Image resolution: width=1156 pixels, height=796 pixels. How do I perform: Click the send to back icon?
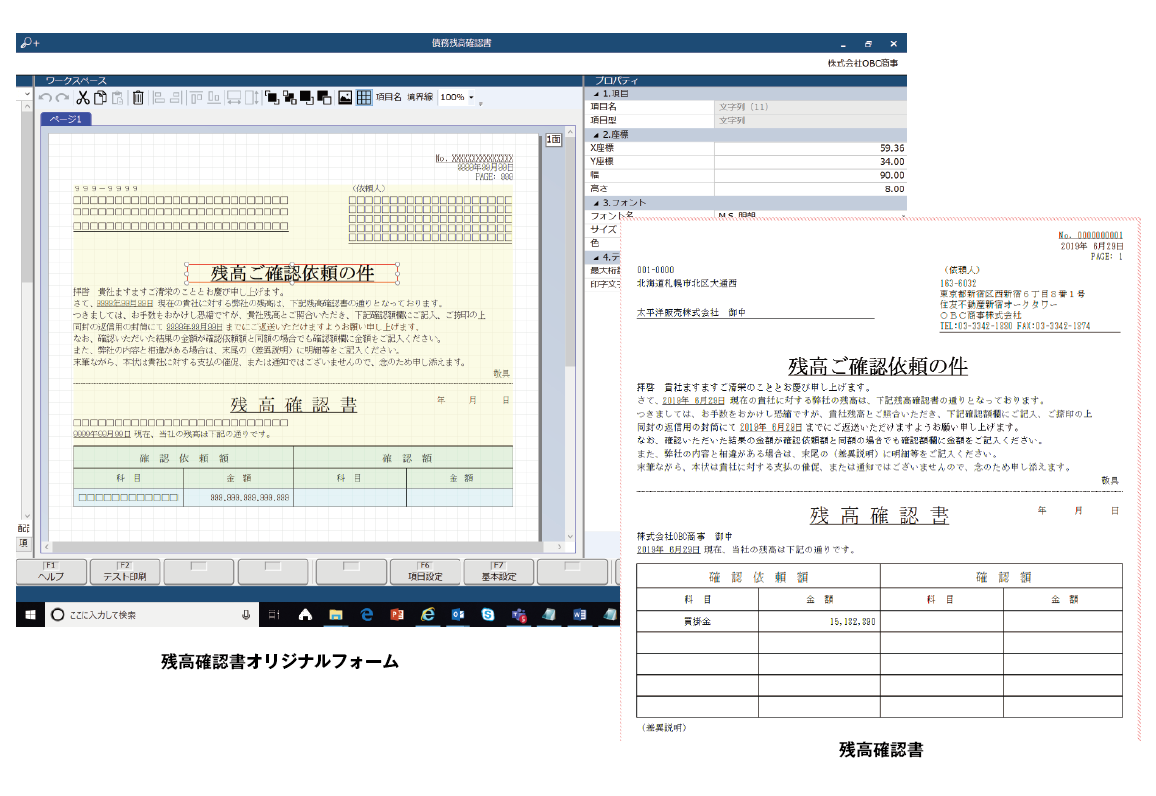(x=290, y=97)
